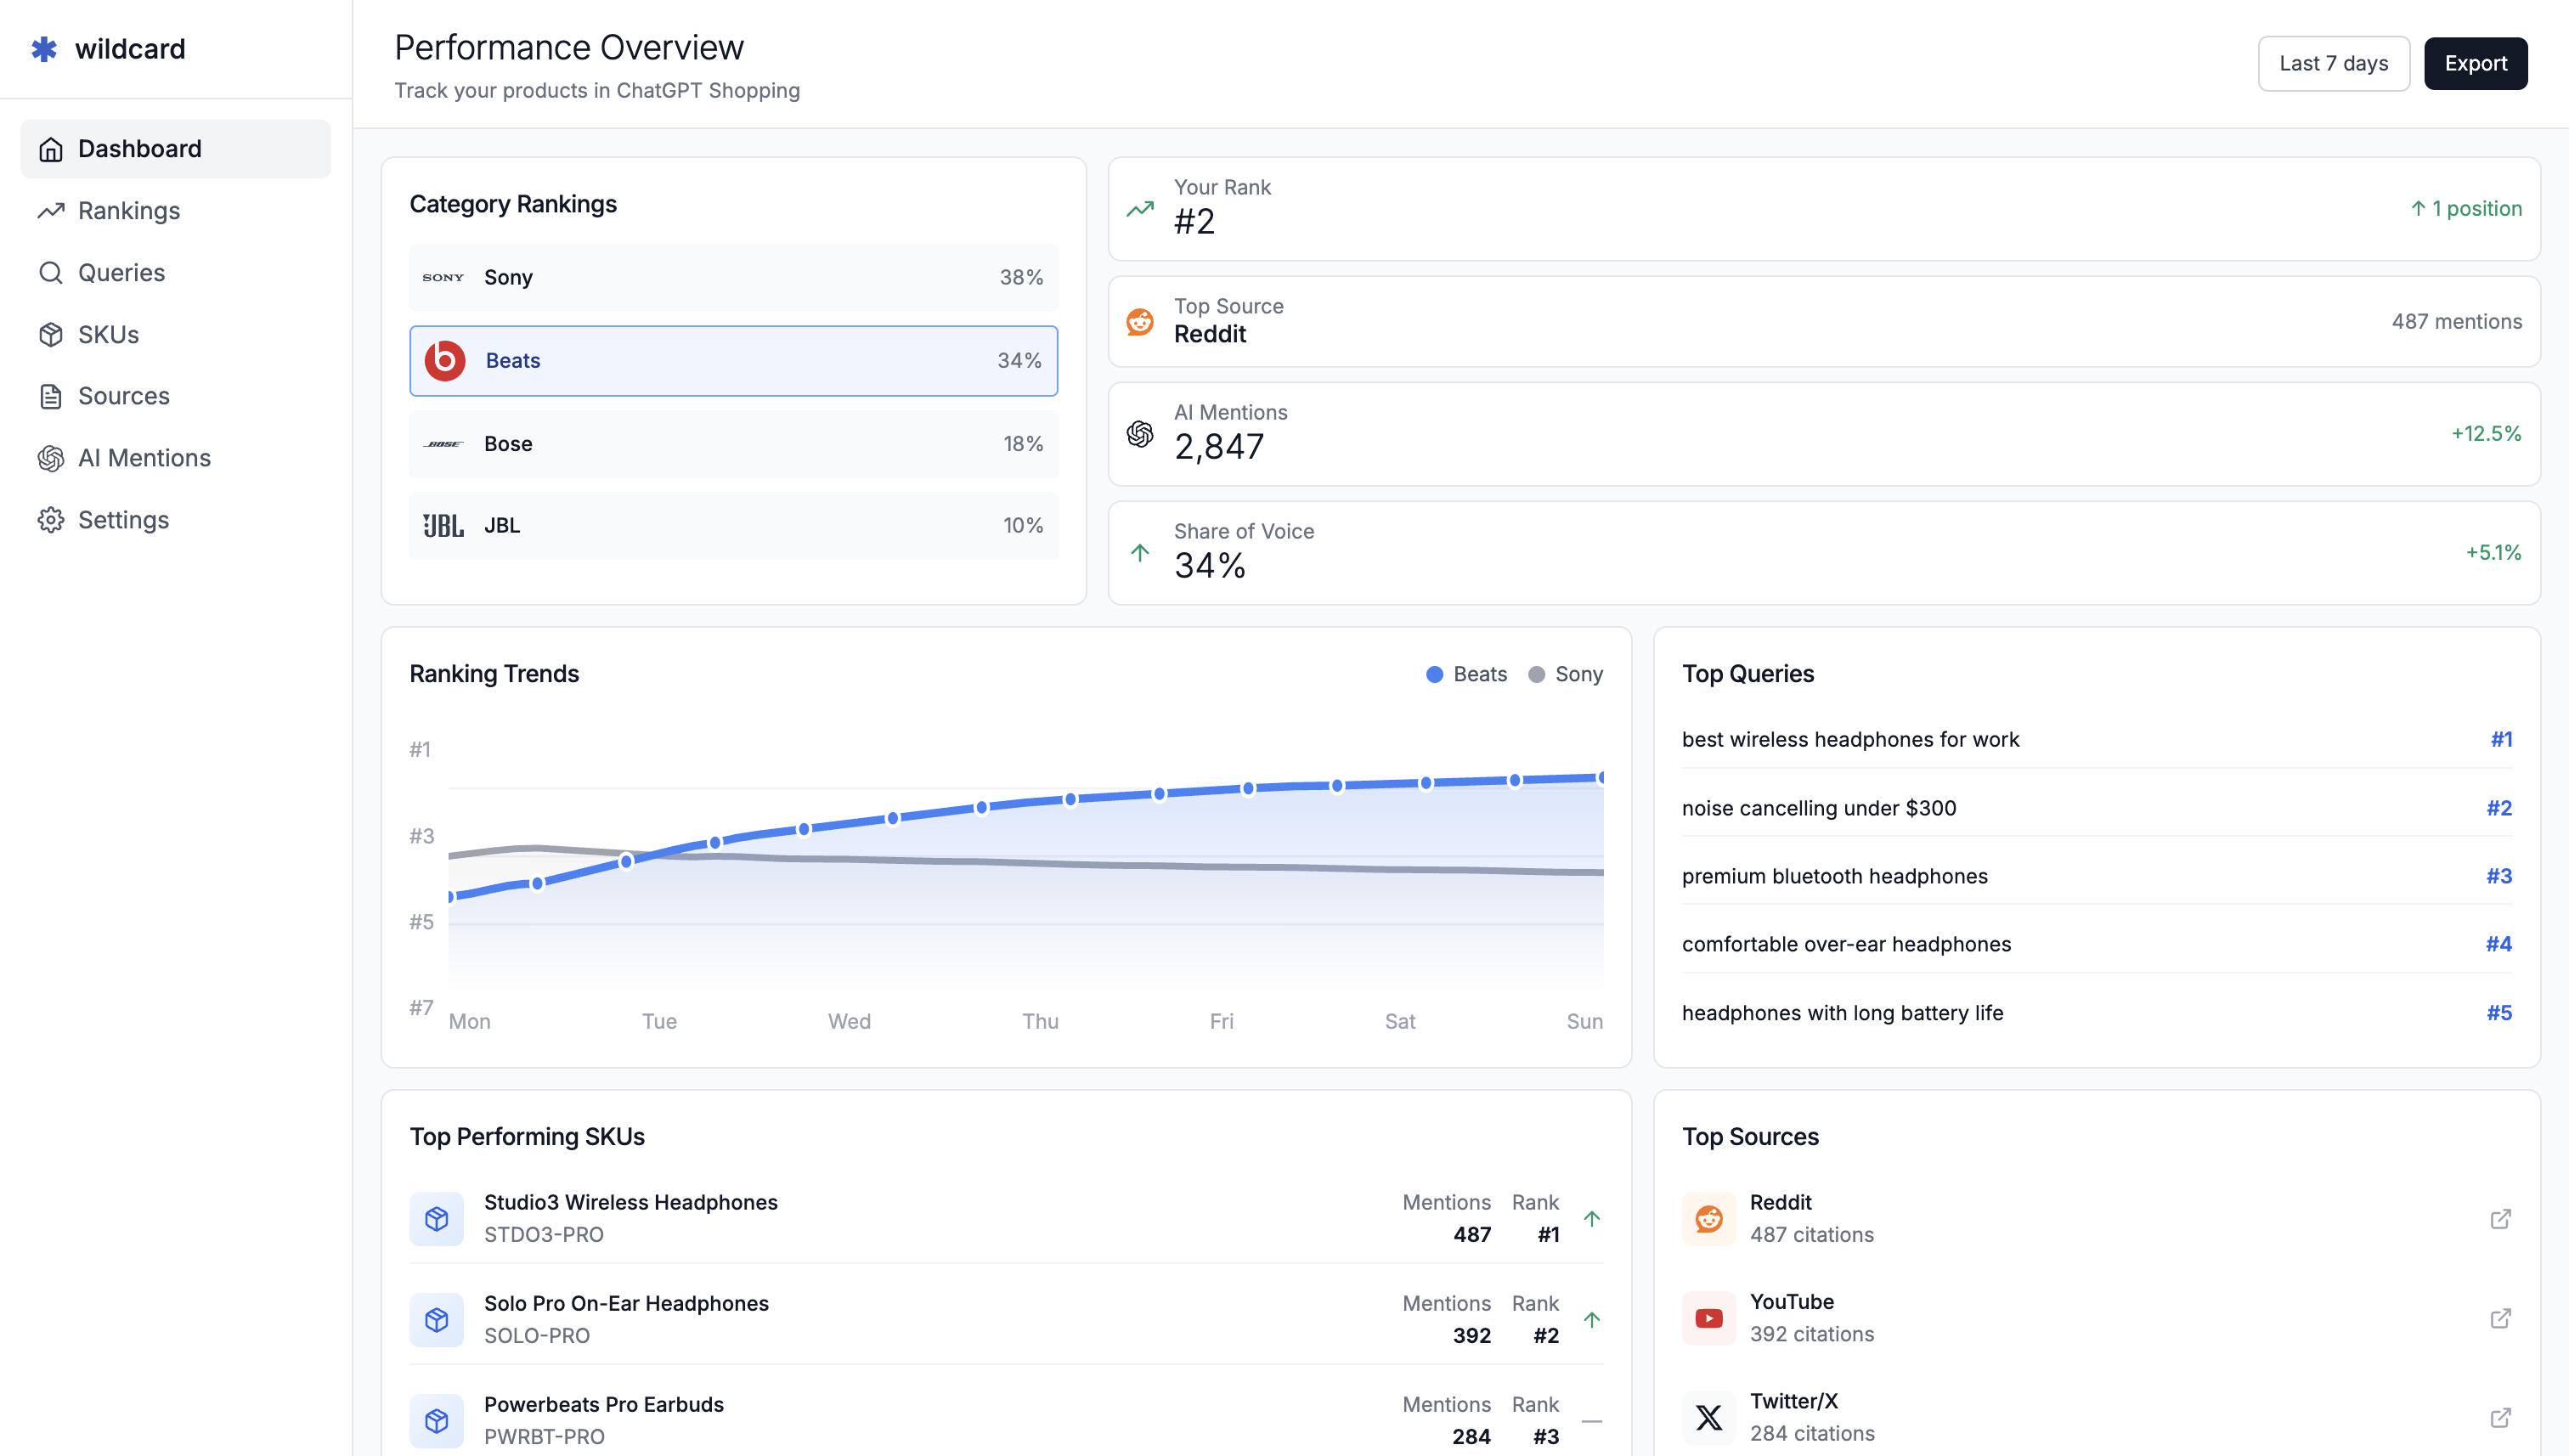Click the Powerbeats Pro Earbuds package icon

point(437,1421)
